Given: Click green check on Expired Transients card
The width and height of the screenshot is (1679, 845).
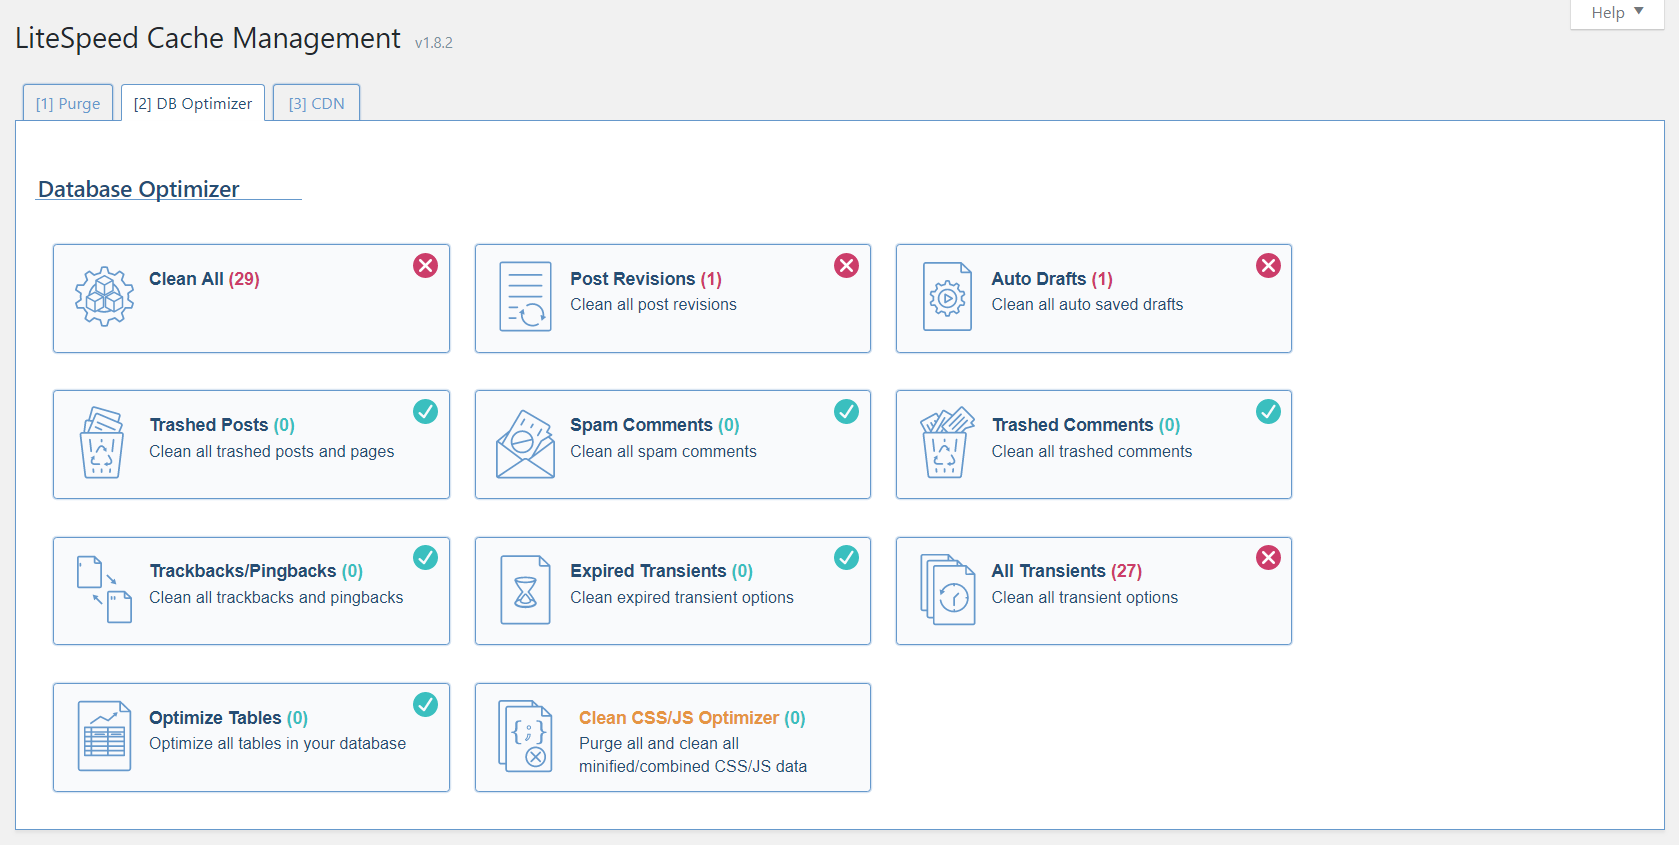Looking at the screenshot, I should [846, 557].
